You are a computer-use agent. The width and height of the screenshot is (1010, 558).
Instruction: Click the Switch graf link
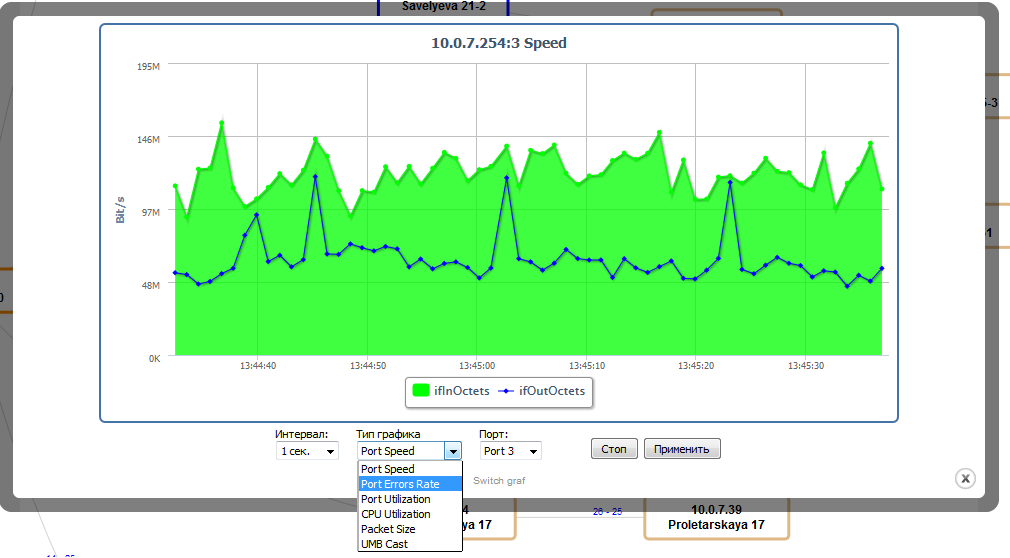pos(499,481)
